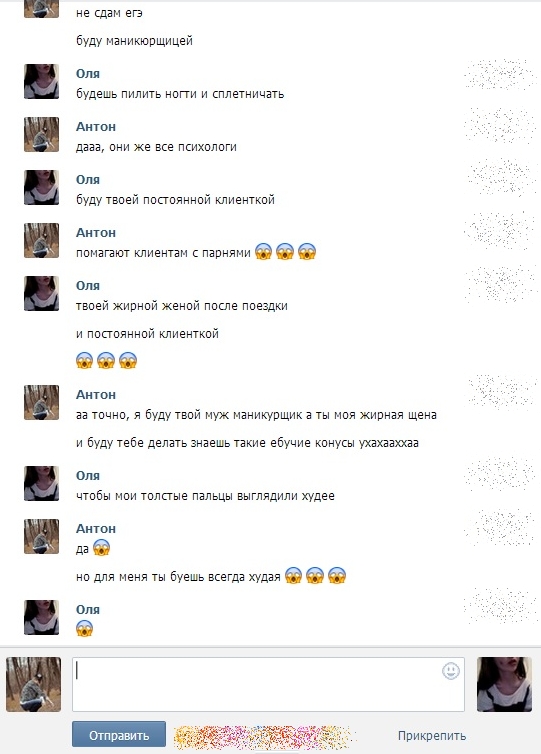Open Оля's name above 'будешь пилить ногти'
The height and width of the screenshot is (754, 541).
coord(88,74)
